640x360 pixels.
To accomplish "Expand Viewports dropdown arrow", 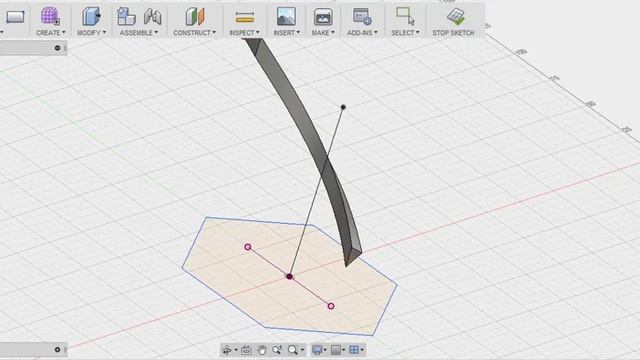I will point(362,350).
